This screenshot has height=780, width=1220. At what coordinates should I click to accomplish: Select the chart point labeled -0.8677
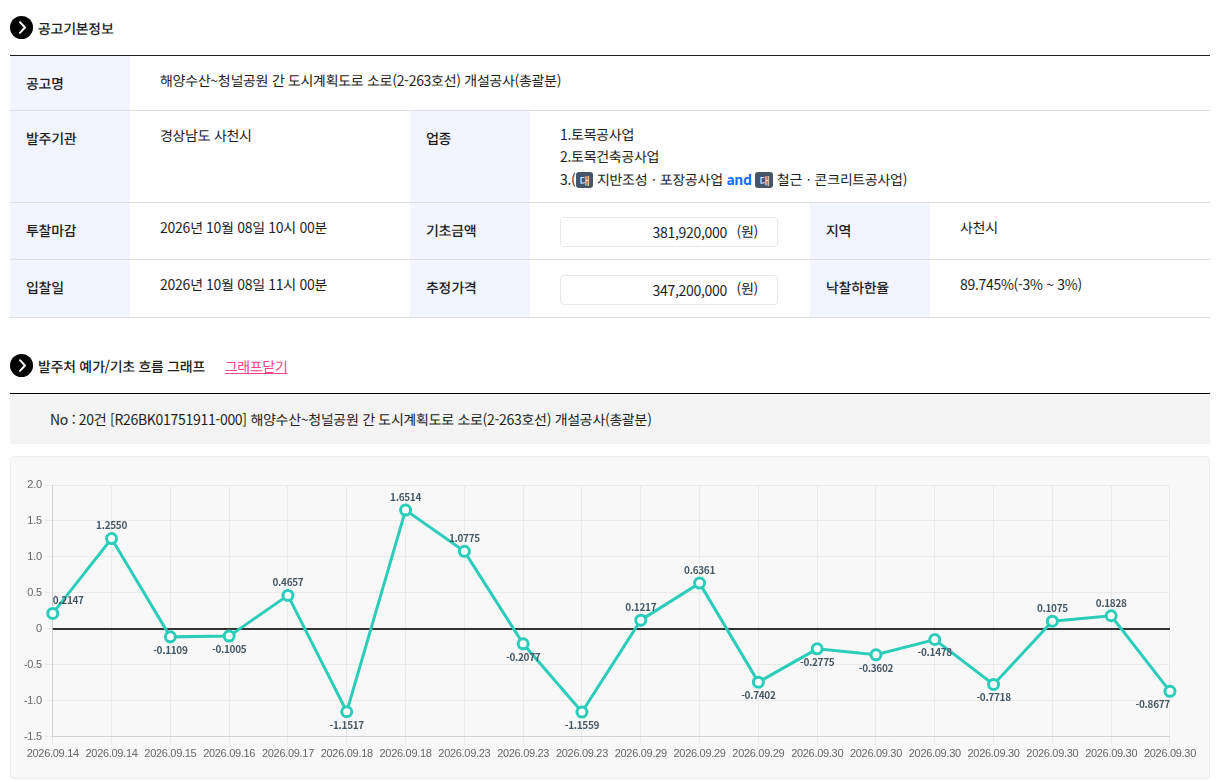(x=1170, y=691)
